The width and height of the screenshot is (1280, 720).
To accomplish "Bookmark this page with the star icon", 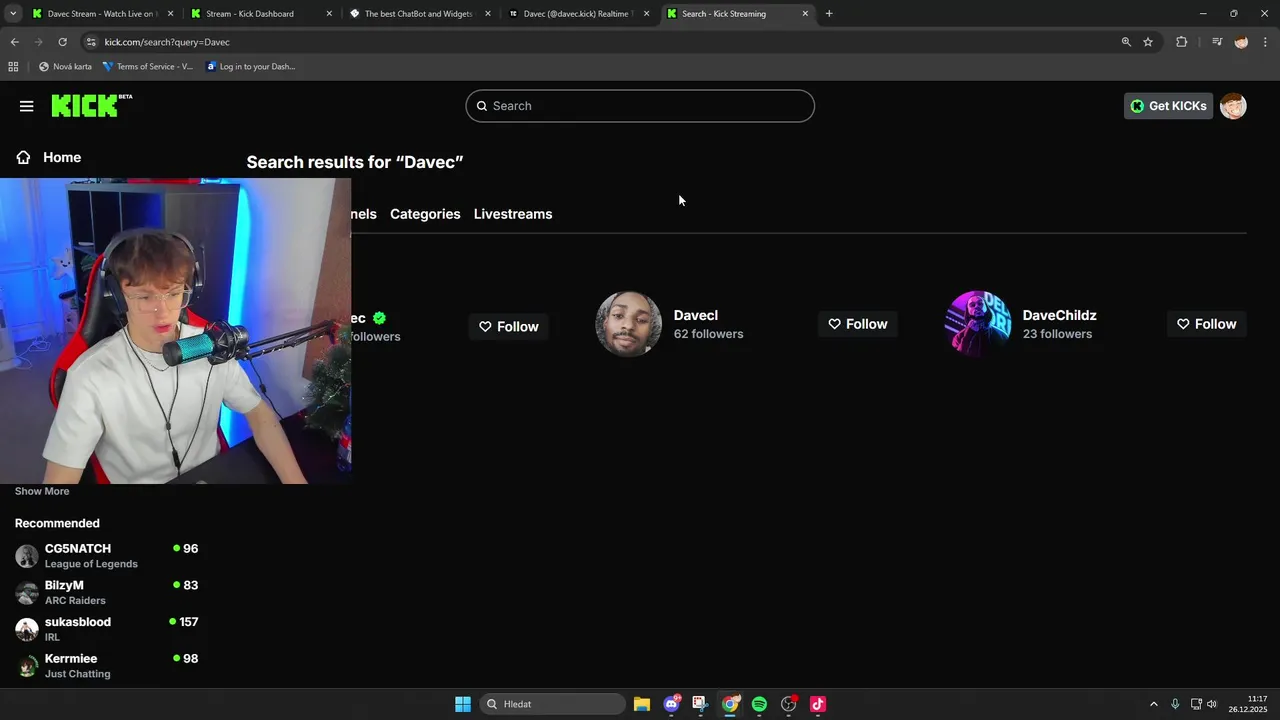I will click(1148, 42).
